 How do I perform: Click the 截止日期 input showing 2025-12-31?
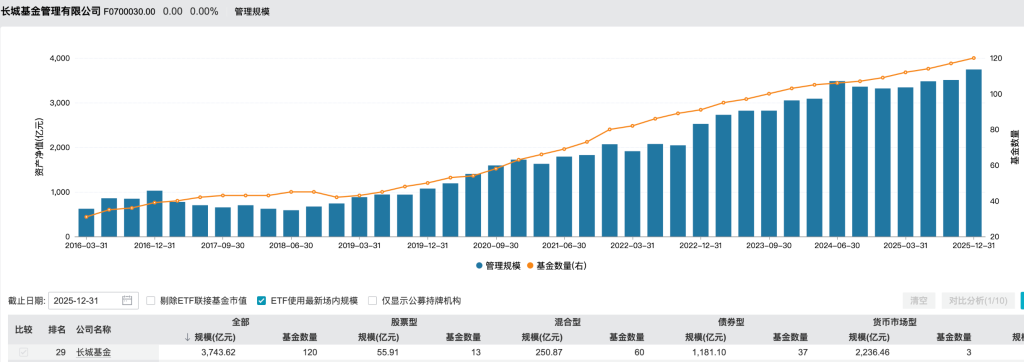coord(93,301)
